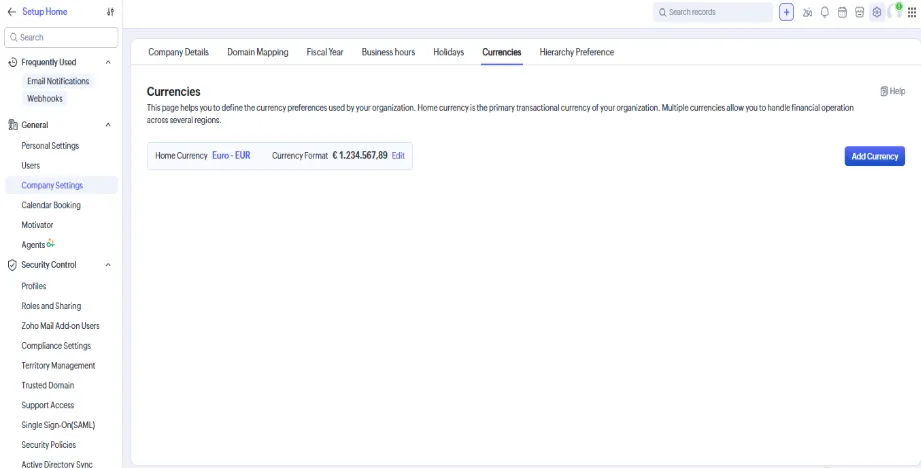The image size is (921, 468).
Task: Open the calendar icon in the top bar
Action: [842, 12]
